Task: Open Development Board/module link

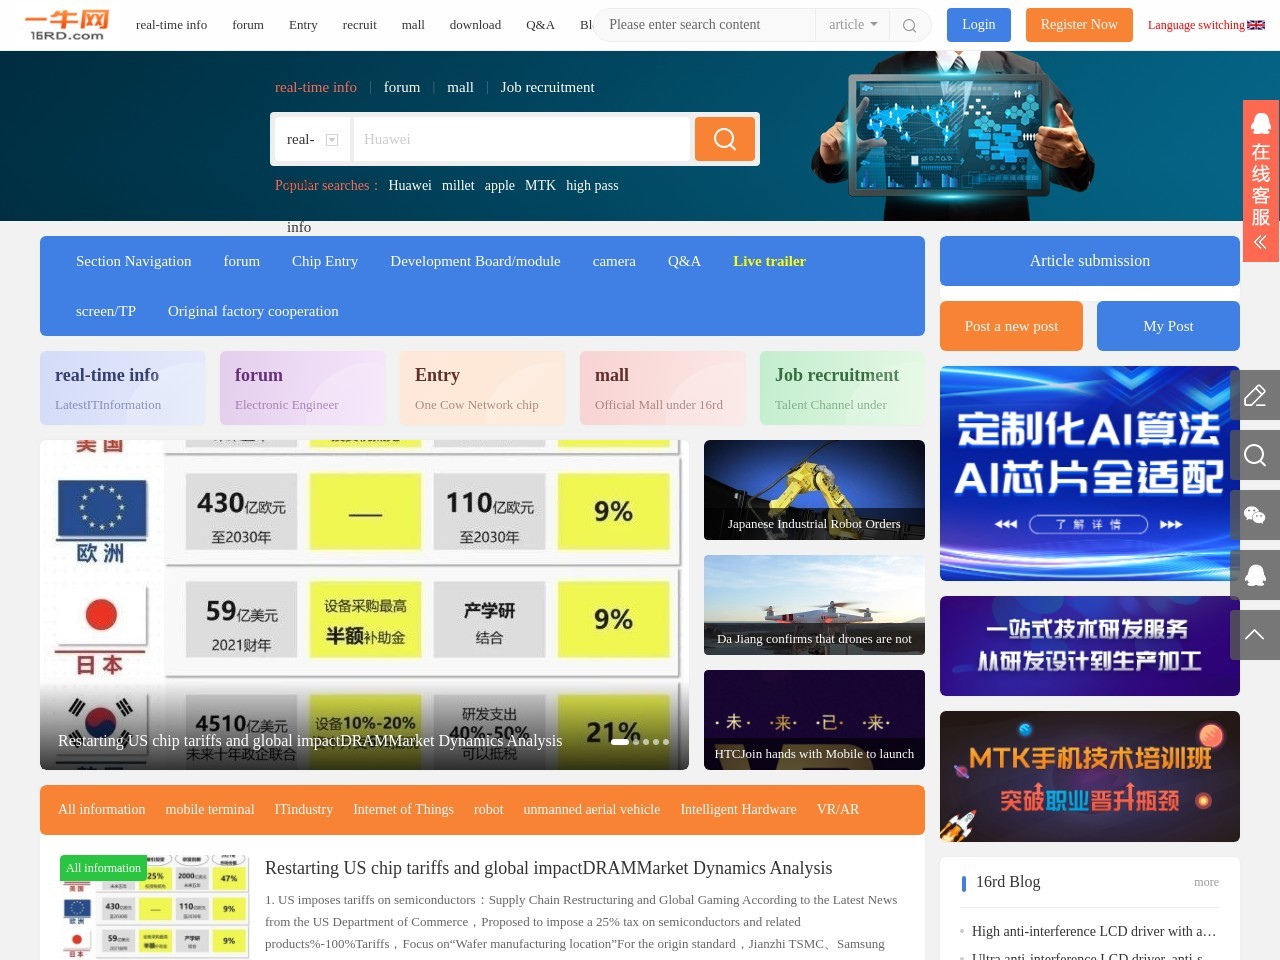Action: [x=475, y=261]
